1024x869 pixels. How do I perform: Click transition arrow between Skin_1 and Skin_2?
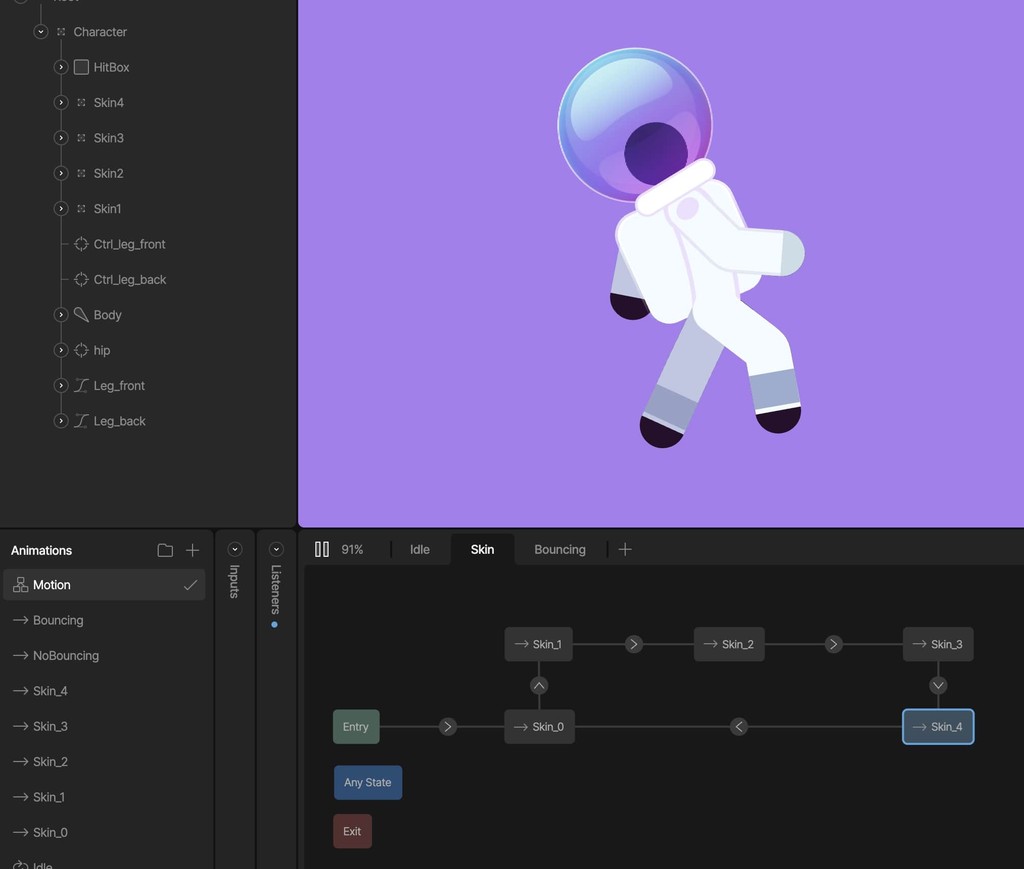tap(634, 644)
